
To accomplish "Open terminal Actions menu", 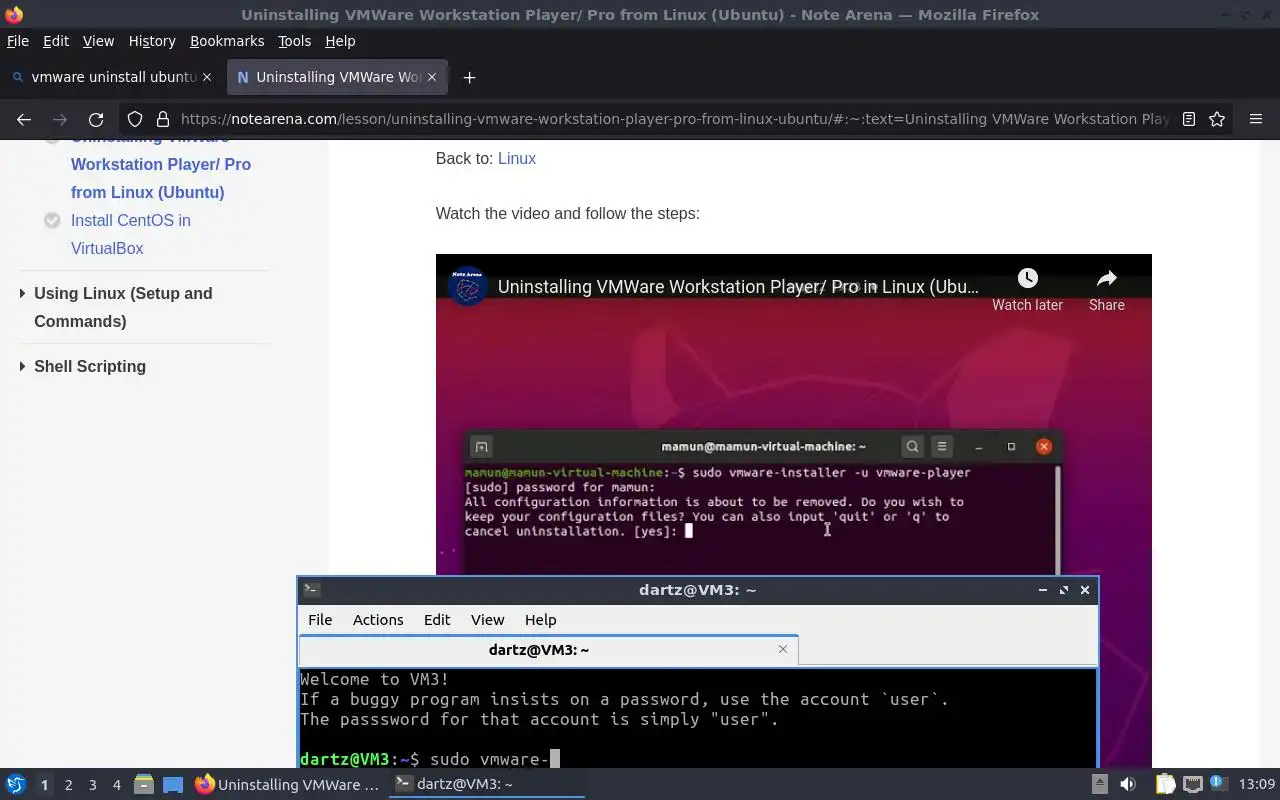I will point(378,620).
